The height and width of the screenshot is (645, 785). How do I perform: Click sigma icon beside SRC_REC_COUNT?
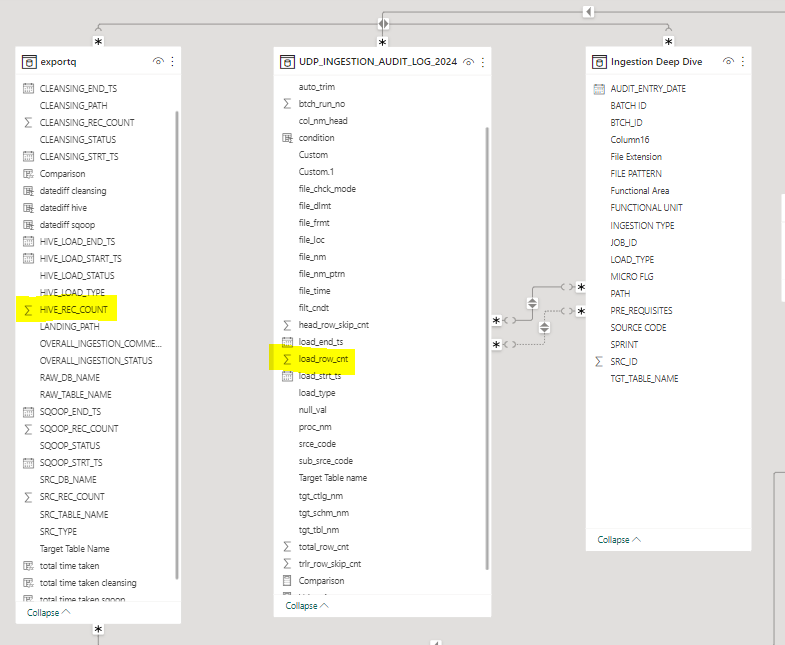29,497
